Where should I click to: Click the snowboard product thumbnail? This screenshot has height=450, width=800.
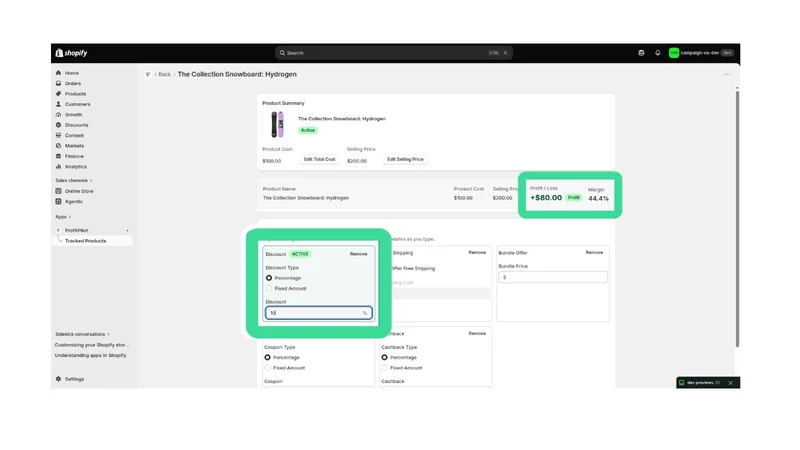coord(277,124)
